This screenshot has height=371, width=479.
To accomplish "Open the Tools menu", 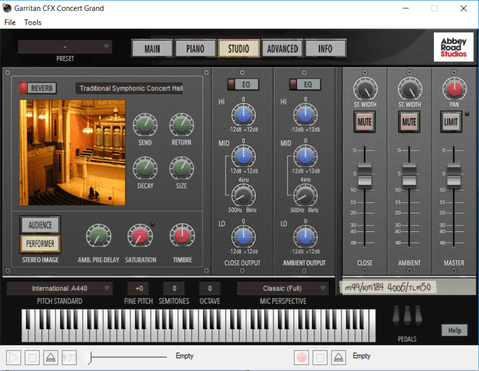I will [x=33, y=22].
